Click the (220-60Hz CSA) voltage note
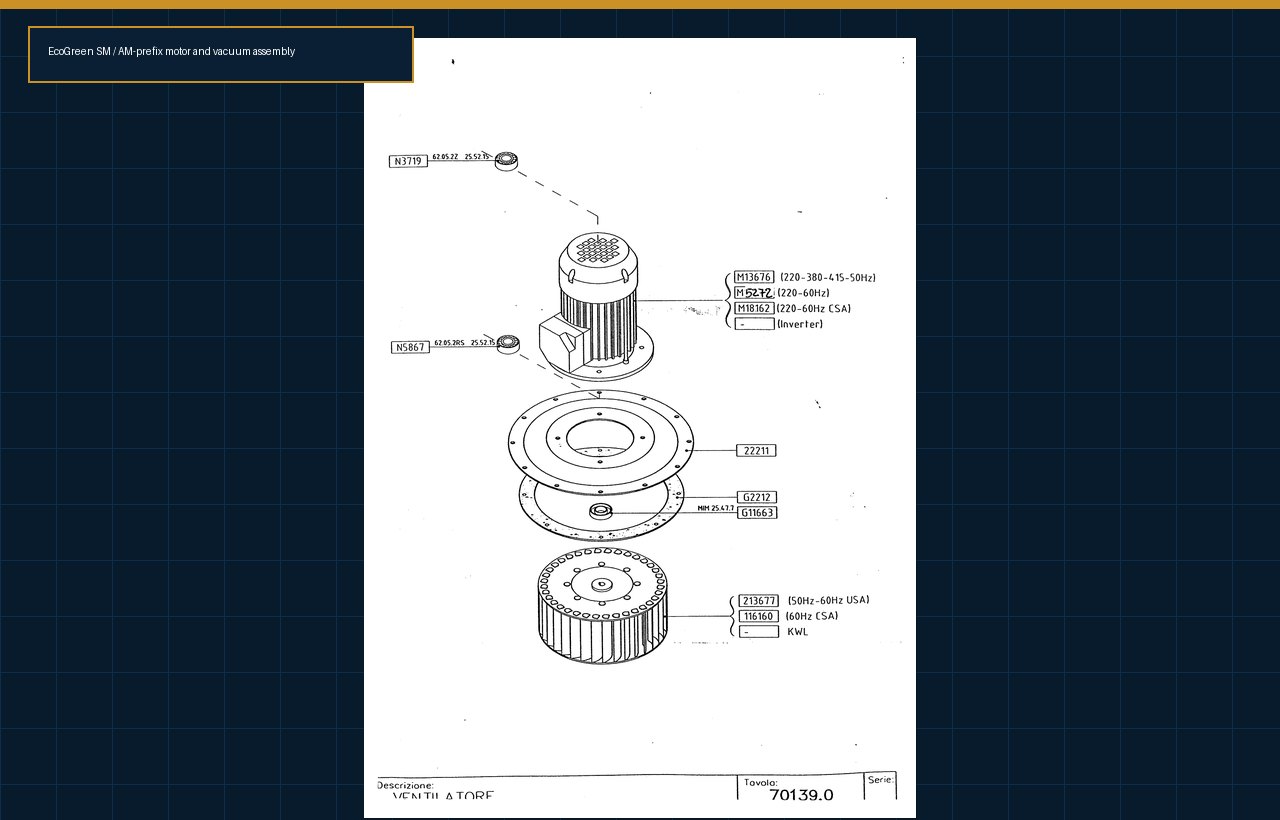Screen dimensions: 1280x820 [813, 308]
